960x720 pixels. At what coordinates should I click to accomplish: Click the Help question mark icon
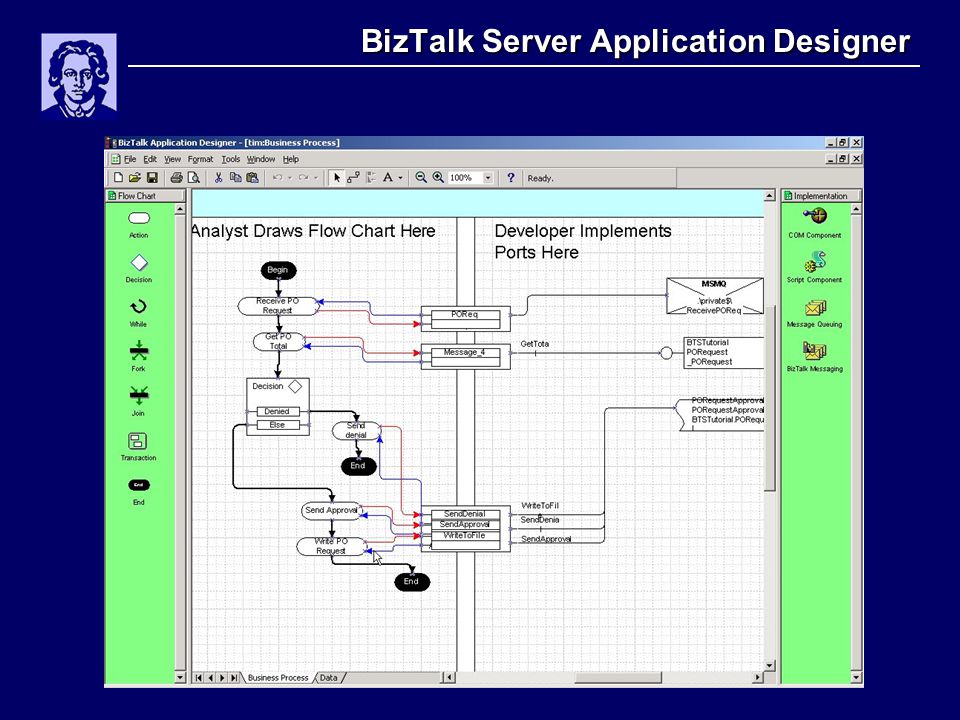(x=511, y=178)
